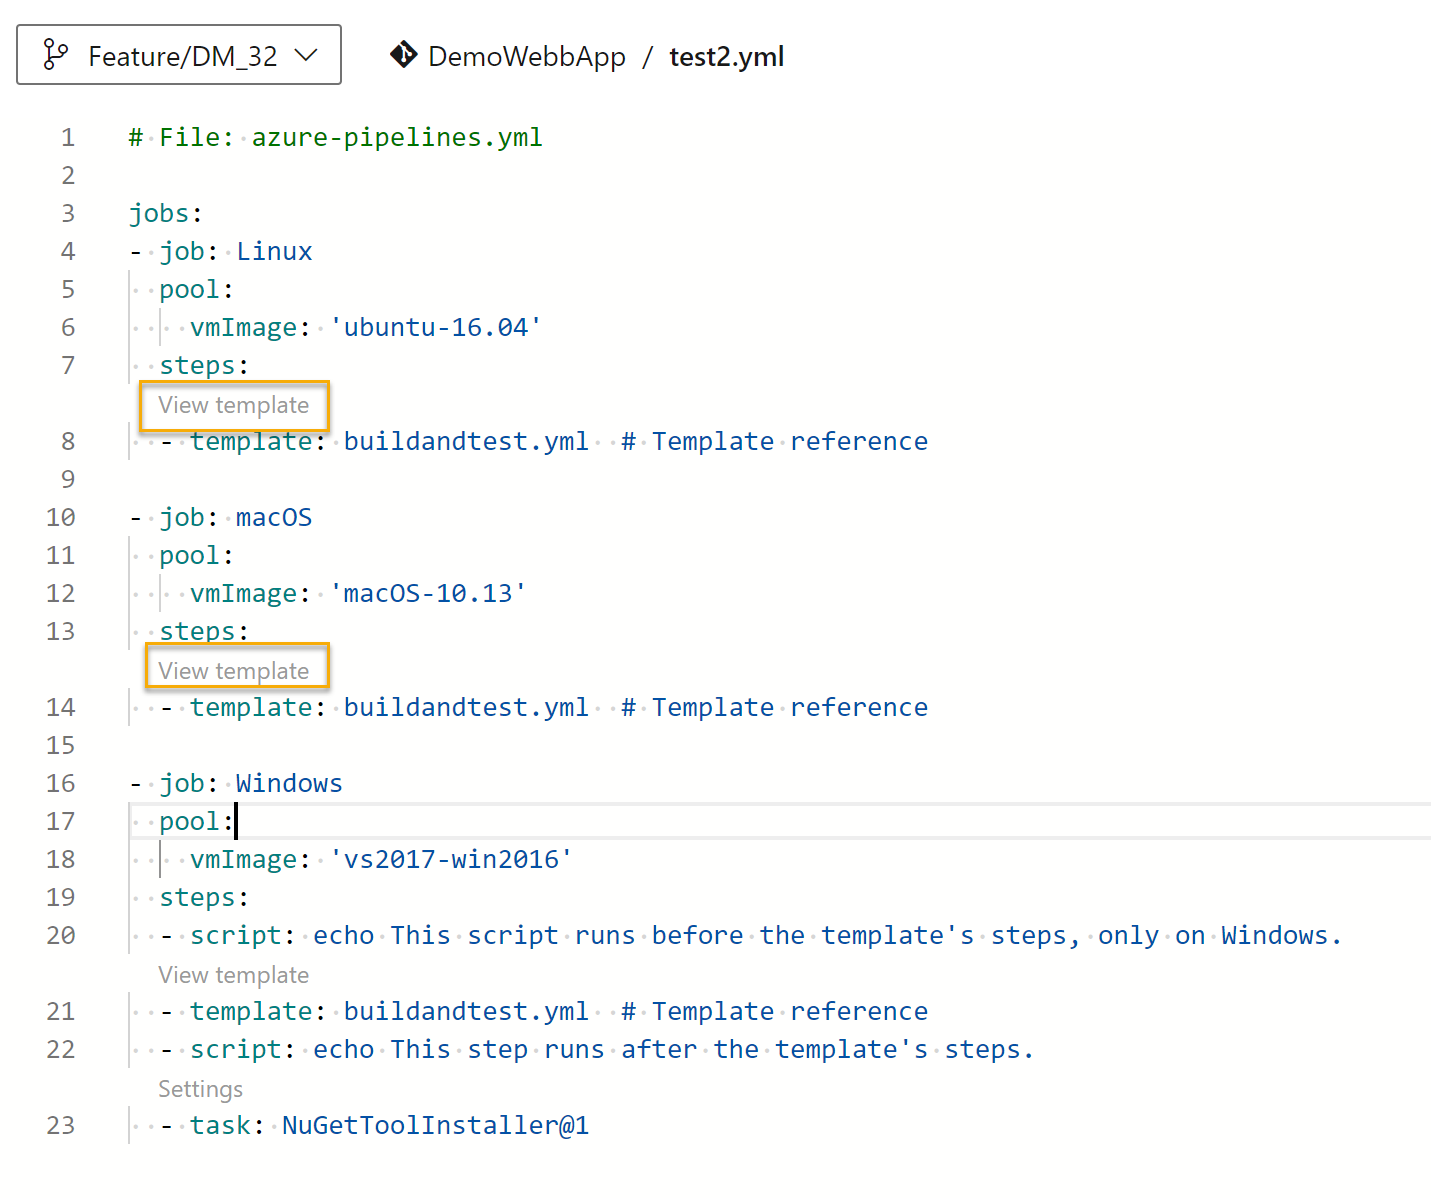Select line number 16 gutter
This screenshot has height=1198, width=1431.
60,783
